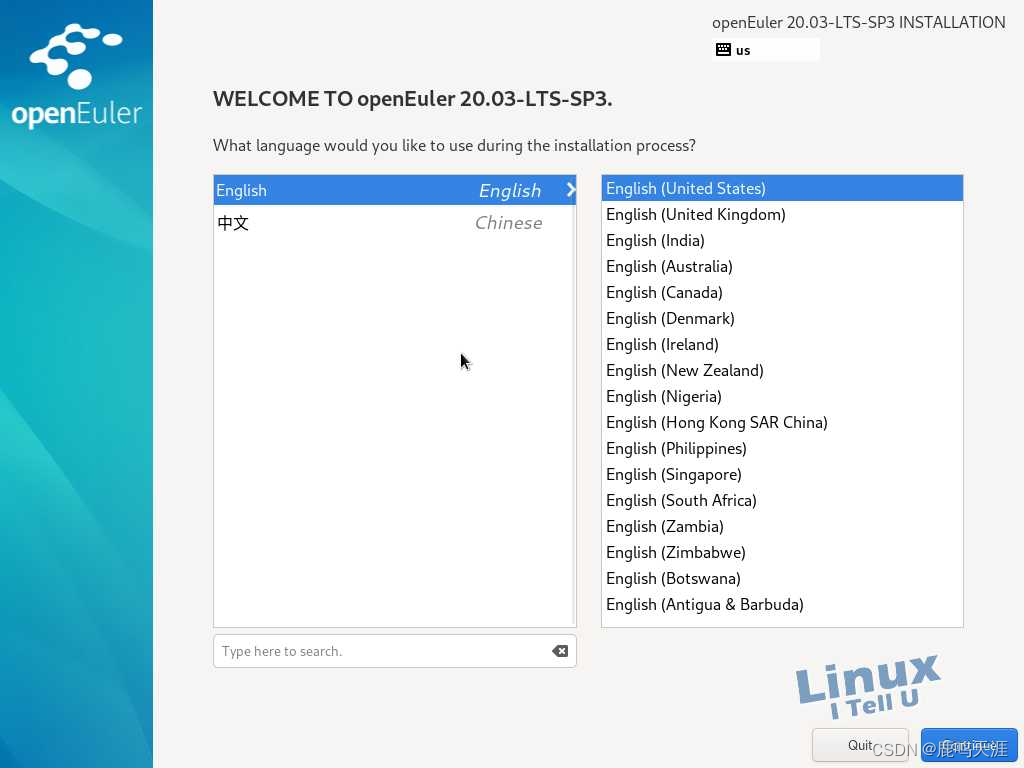
Task: Pick English (Australia) from locale list
Action: [x=782, y=266]
